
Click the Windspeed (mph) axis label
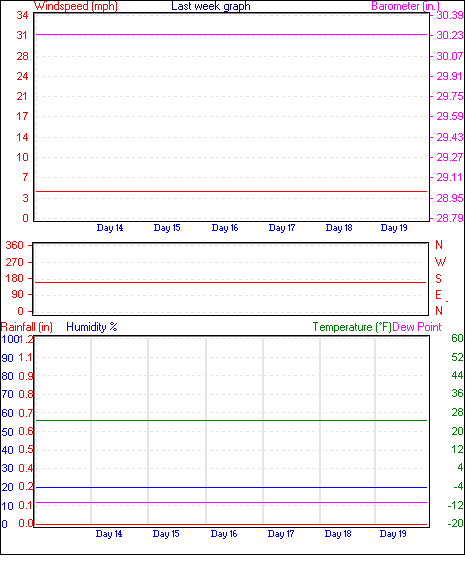pyautogui.click(x=76, y=6)
